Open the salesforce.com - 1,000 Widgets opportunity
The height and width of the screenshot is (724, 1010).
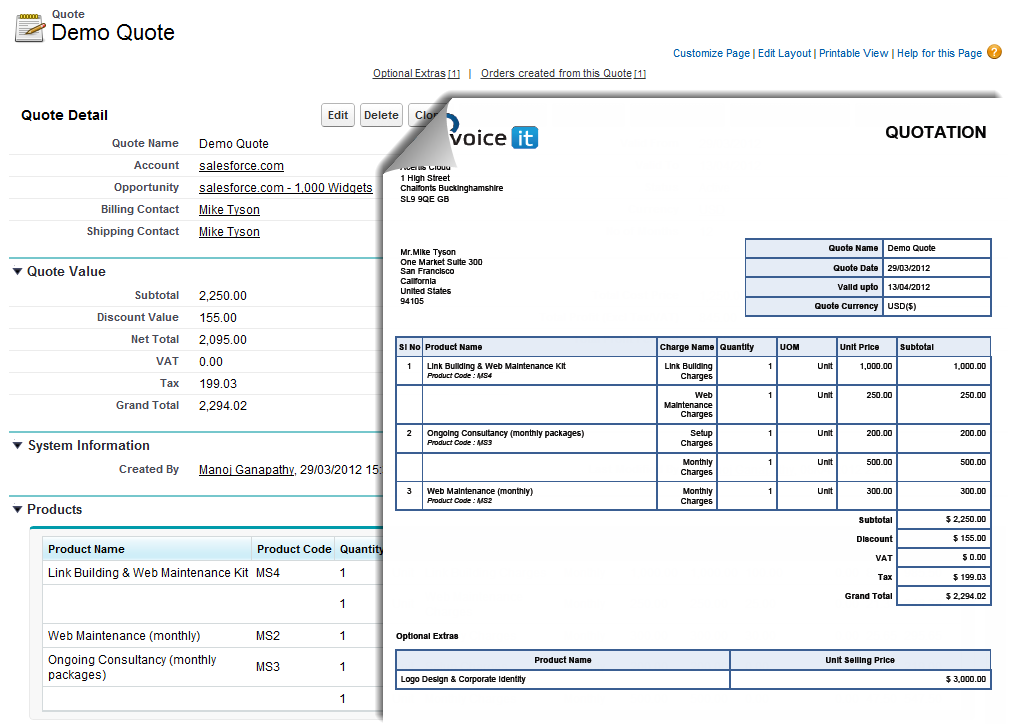tap(285, 187)
